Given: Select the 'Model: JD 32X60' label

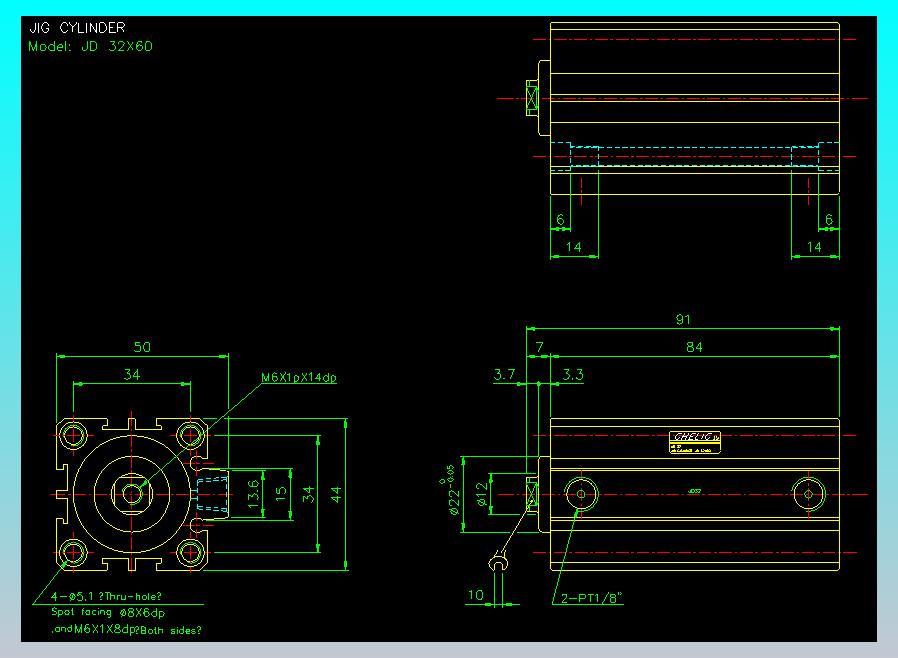Looking at the screenshot, I should (90, 46).
